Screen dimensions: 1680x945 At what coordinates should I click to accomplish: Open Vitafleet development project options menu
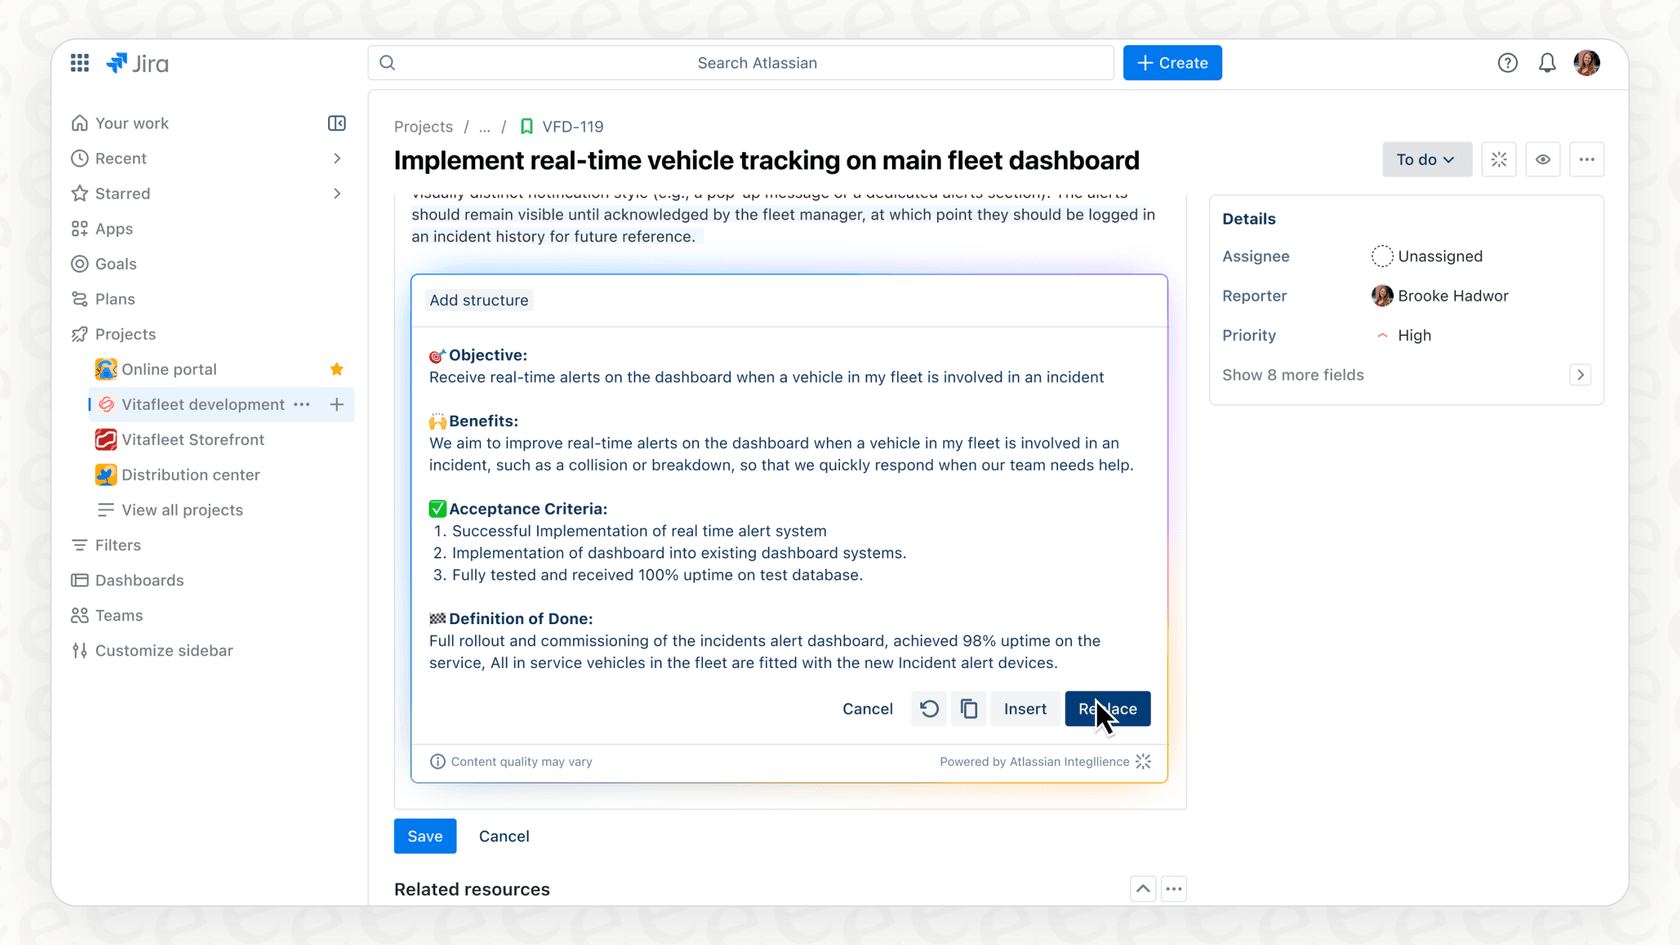(x=302, y=404)
